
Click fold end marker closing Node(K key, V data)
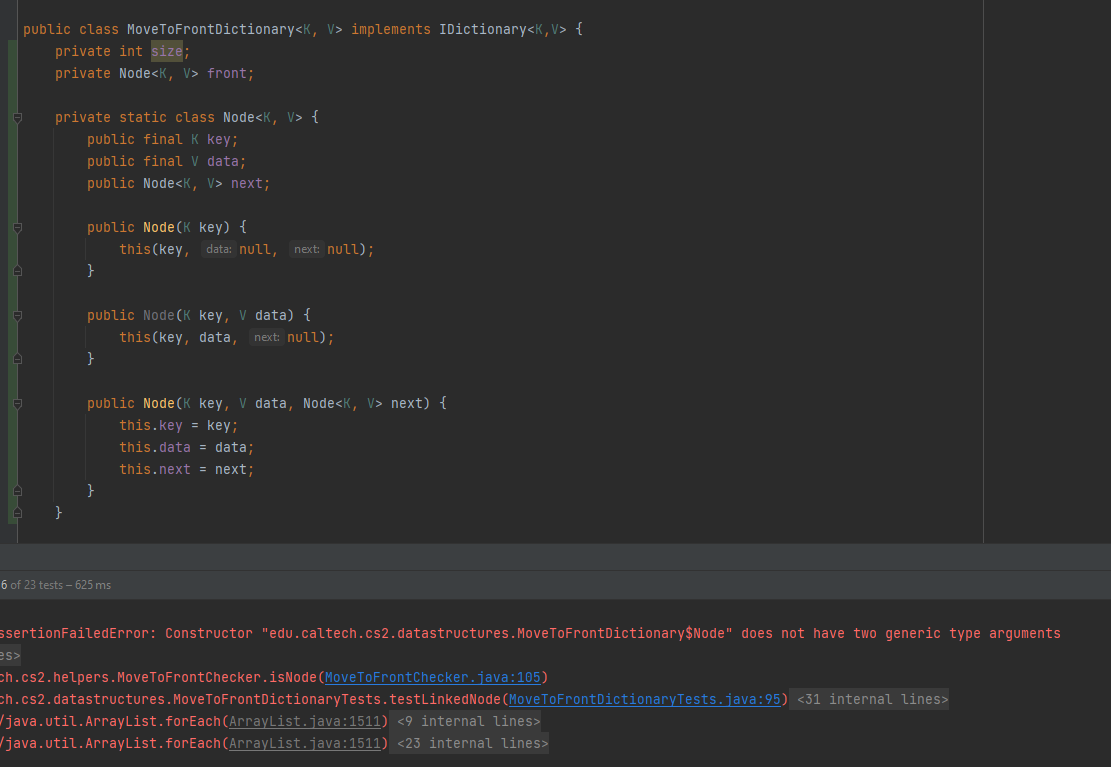pos(17,359)
